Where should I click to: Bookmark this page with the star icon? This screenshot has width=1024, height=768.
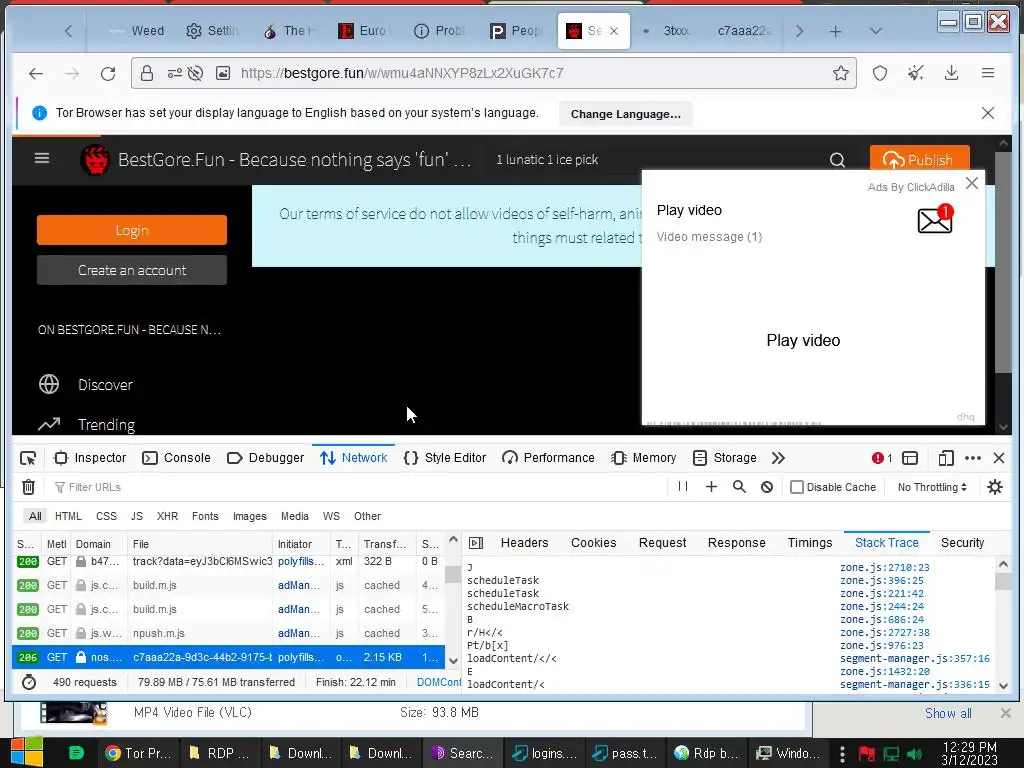(840, 73)
